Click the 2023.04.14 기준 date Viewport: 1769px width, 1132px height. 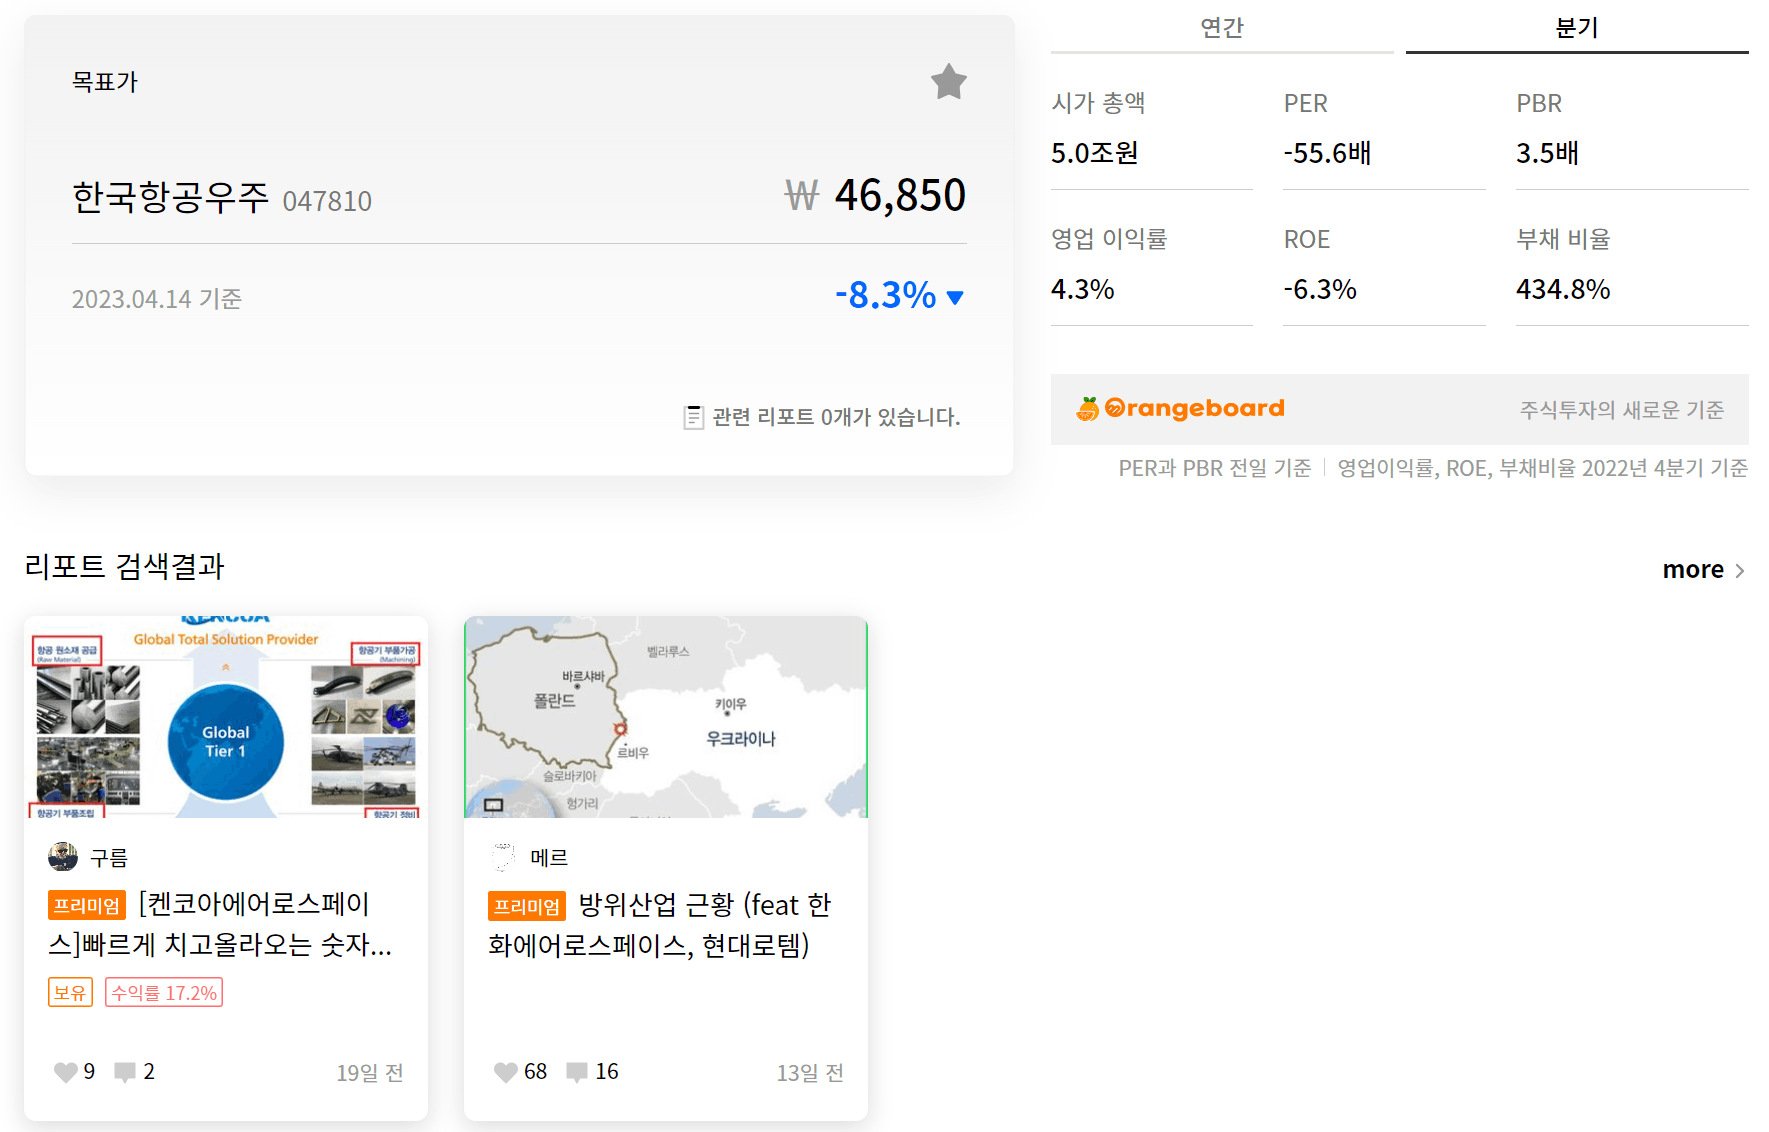[x=157, y=299]
